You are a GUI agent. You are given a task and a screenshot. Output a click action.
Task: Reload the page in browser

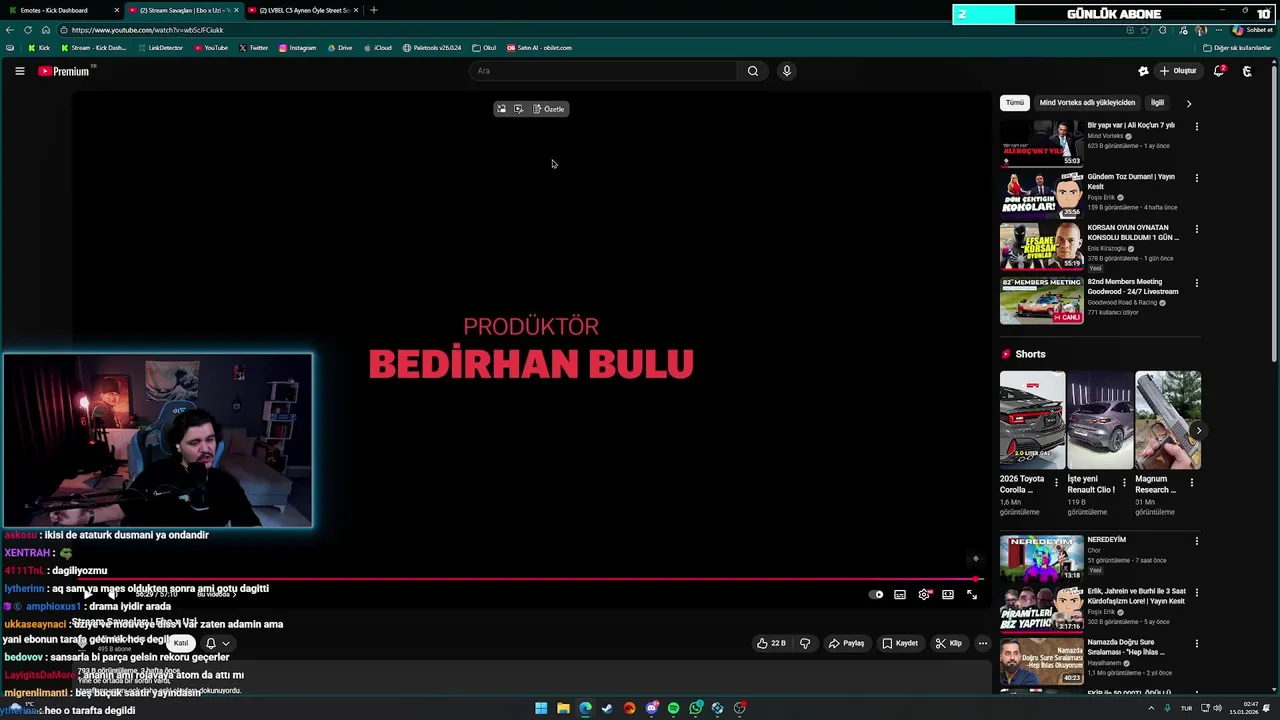pos(28,30)
